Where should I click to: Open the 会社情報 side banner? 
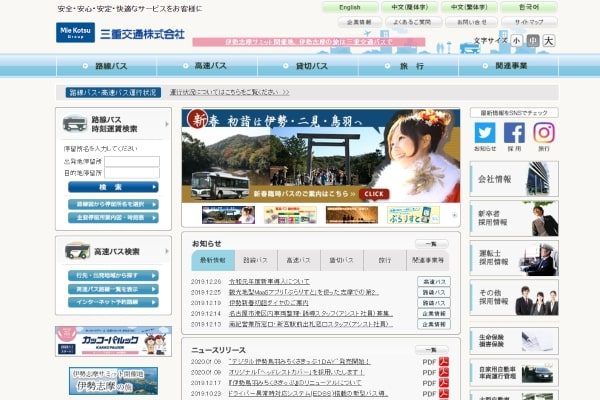(514, 179)
